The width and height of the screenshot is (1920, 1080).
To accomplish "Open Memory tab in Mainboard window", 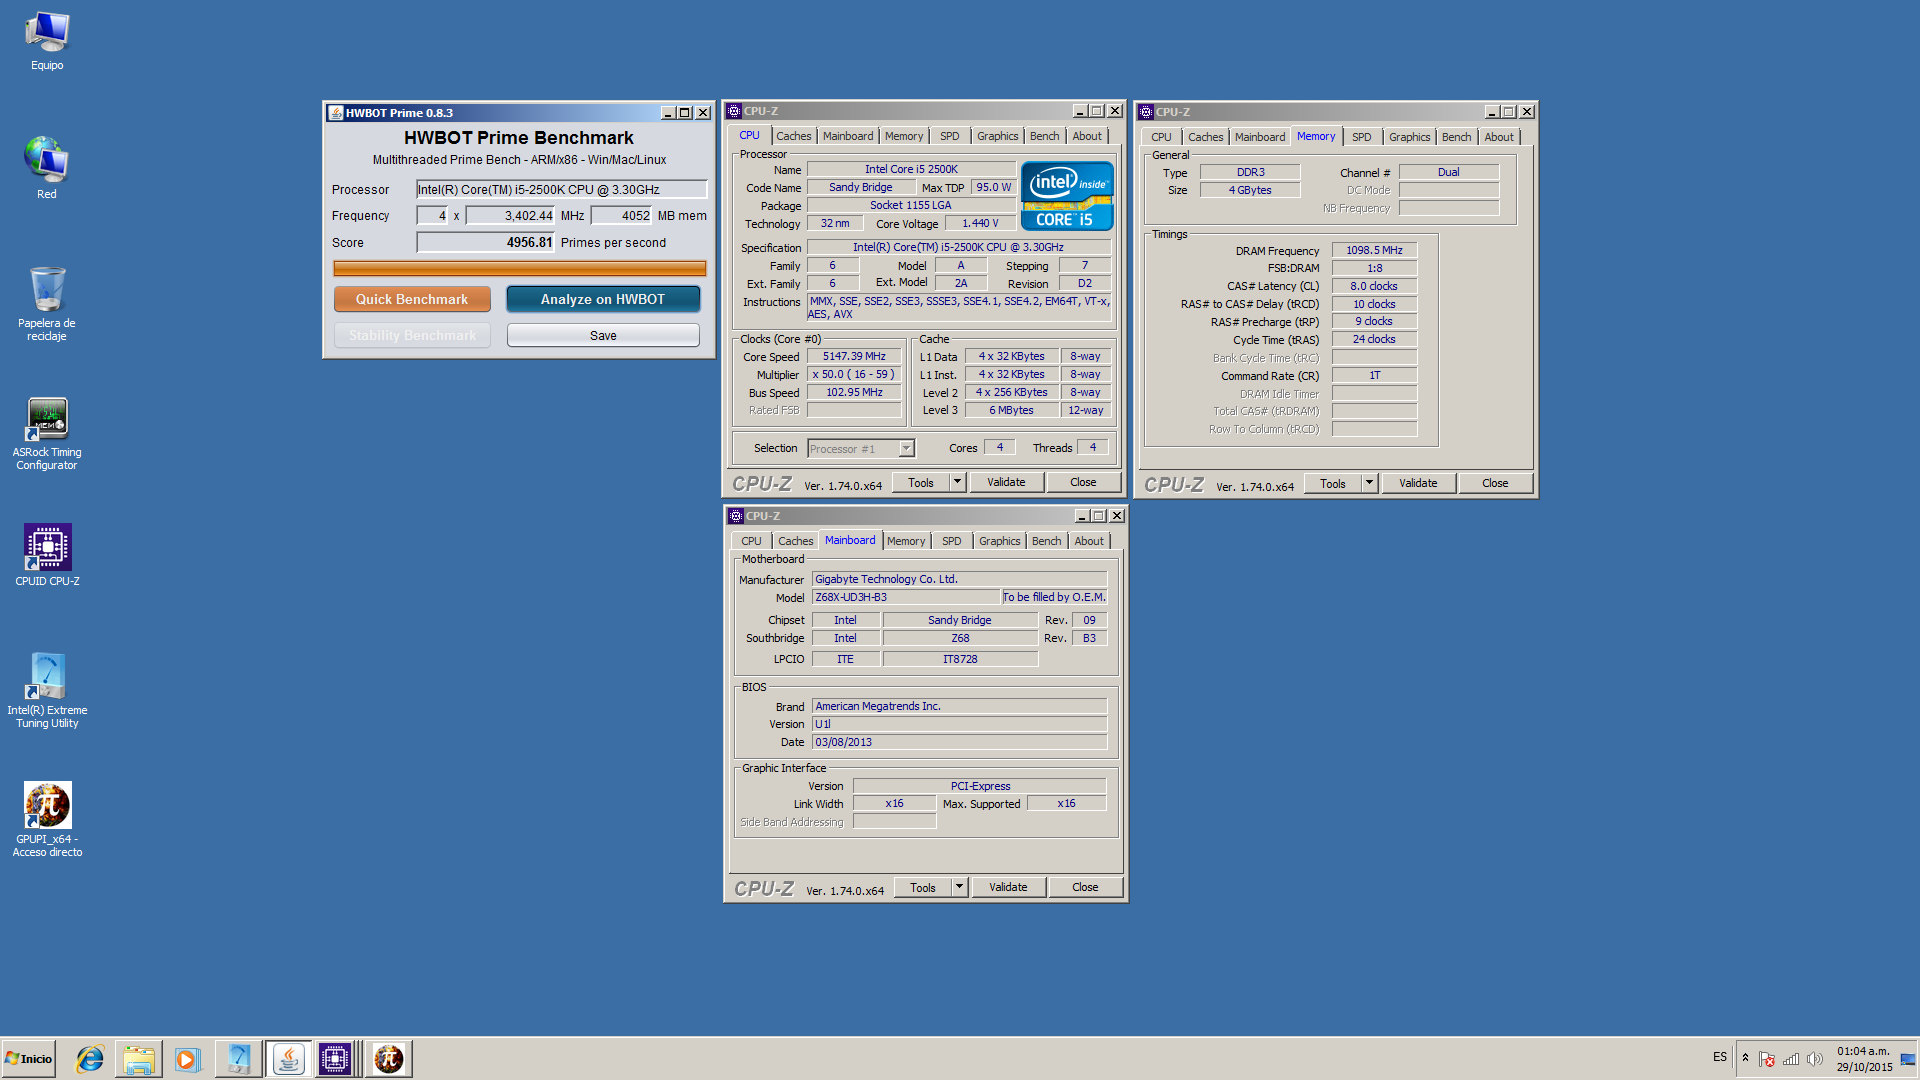I will click(906, 541).
